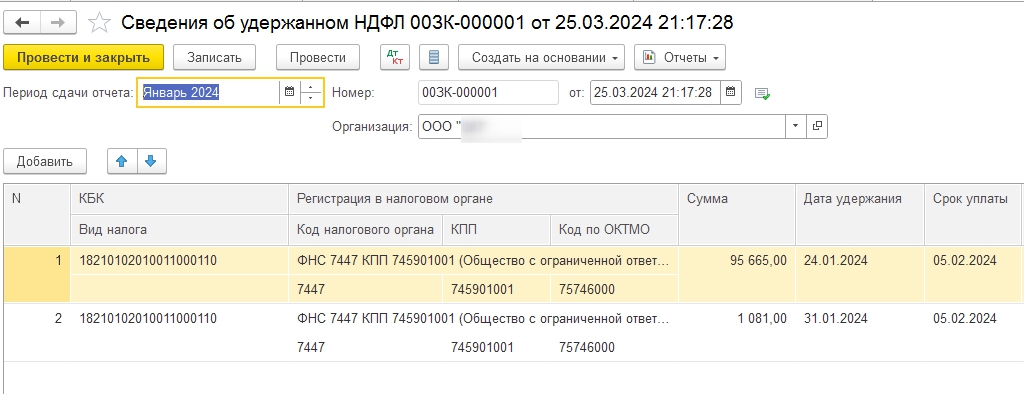
Task: Show Дт/Кт postings of the document
Action: pyautogui.click(x=394, y=57)
